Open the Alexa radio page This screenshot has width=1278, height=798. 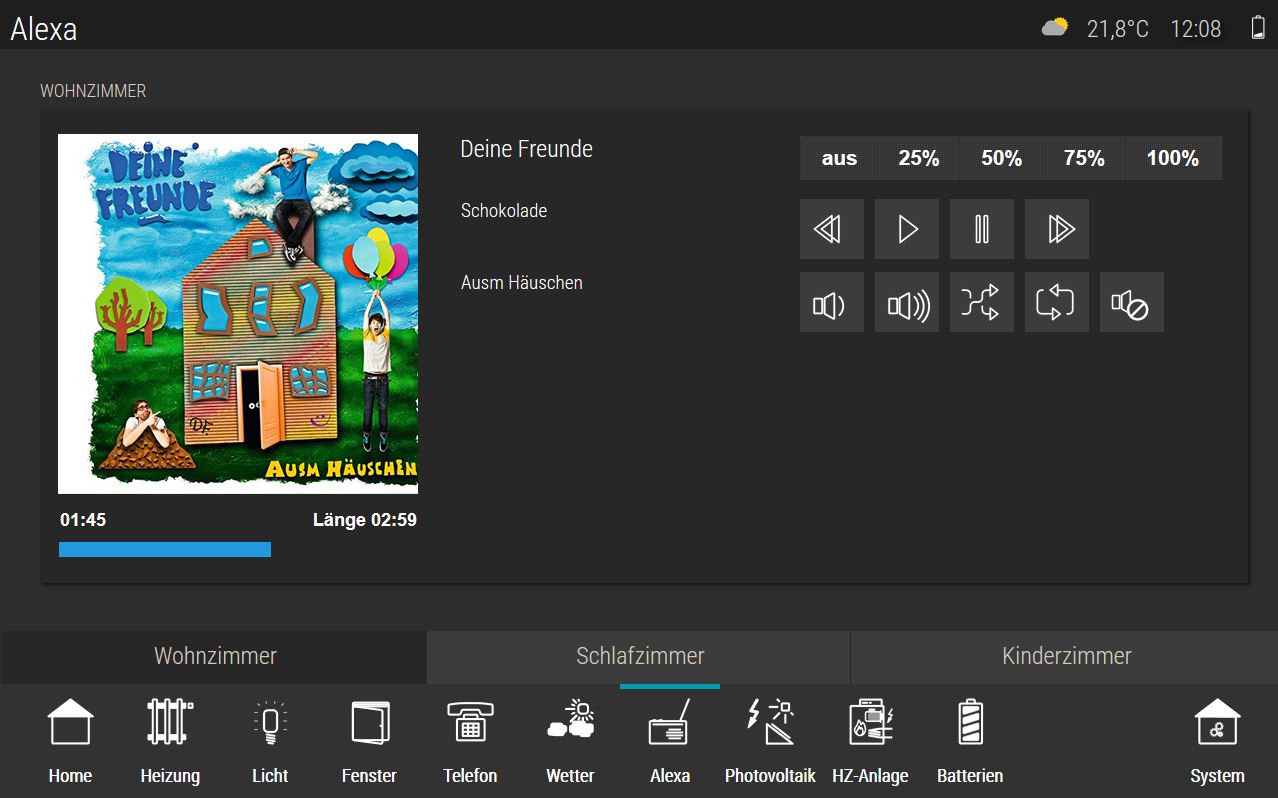pyautogui.click(x=670, y=741)
